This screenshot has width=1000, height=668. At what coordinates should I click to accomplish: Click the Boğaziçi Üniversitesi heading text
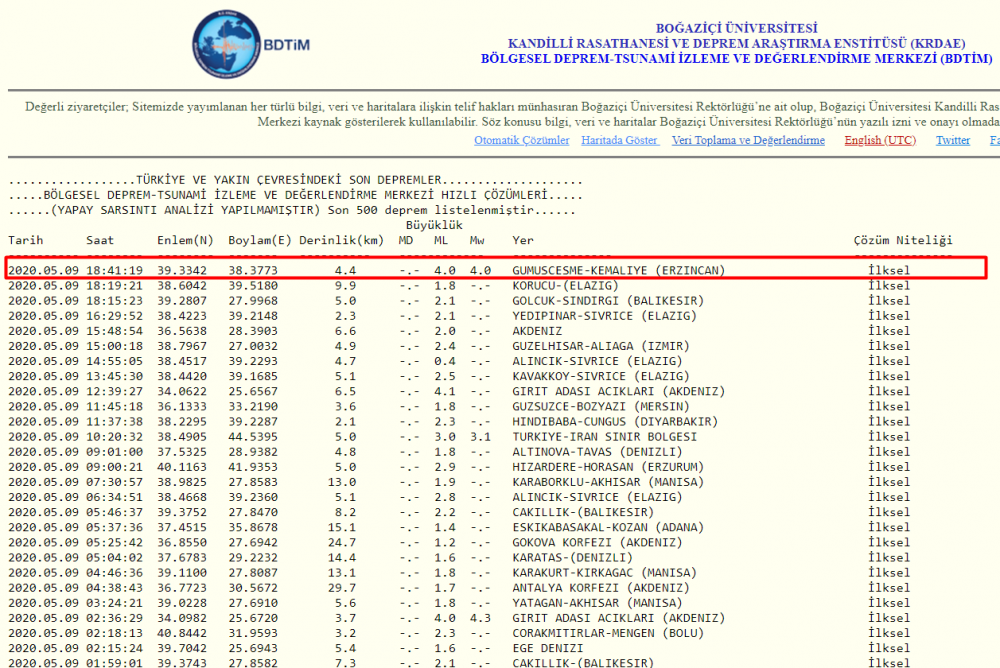click(x=736, y=29)
